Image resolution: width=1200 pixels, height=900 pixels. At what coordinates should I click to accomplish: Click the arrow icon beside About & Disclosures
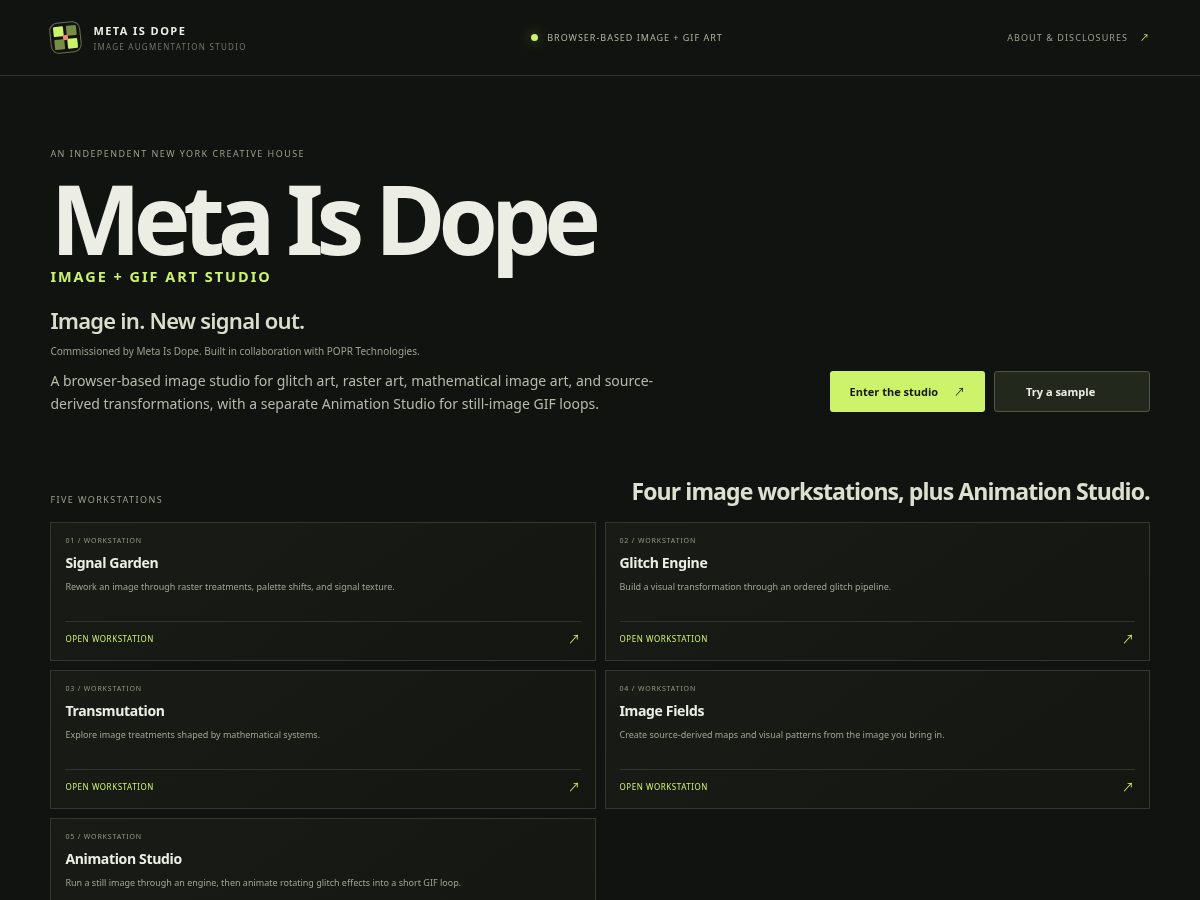pyautogui.click(x=1144, y=38)
